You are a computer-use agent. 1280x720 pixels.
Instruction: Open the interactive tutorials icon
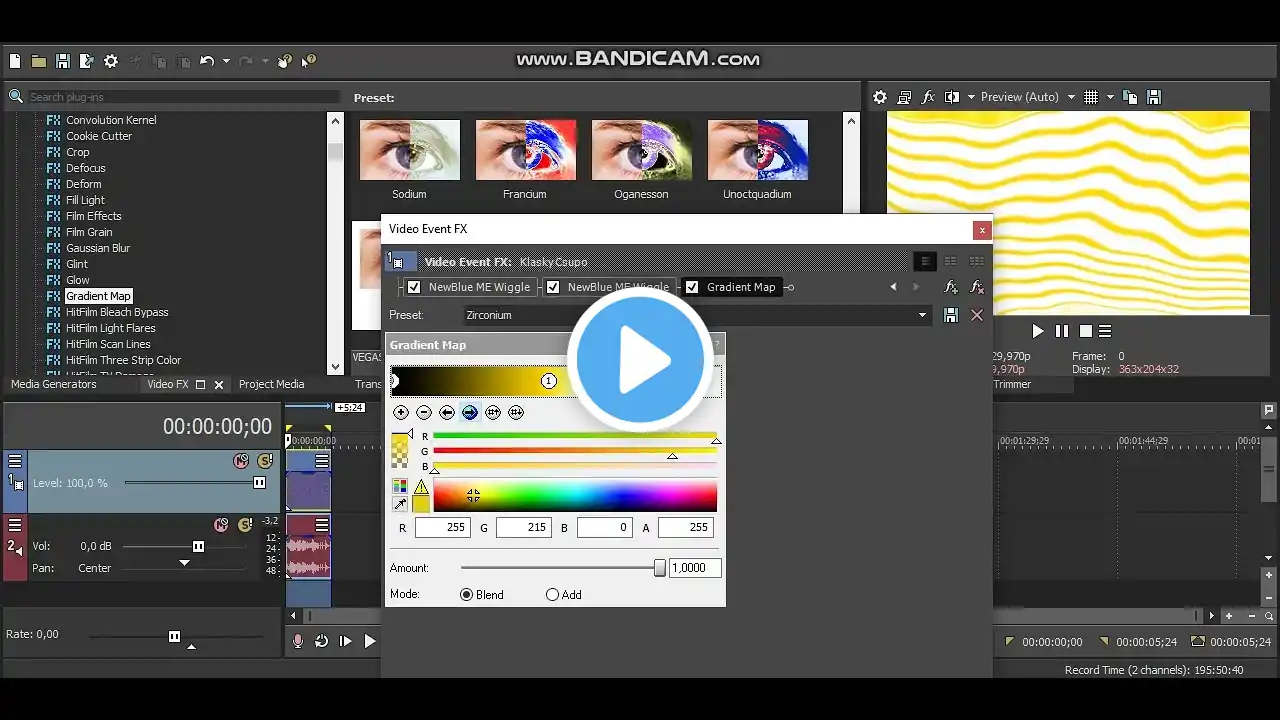click(285, 62)
